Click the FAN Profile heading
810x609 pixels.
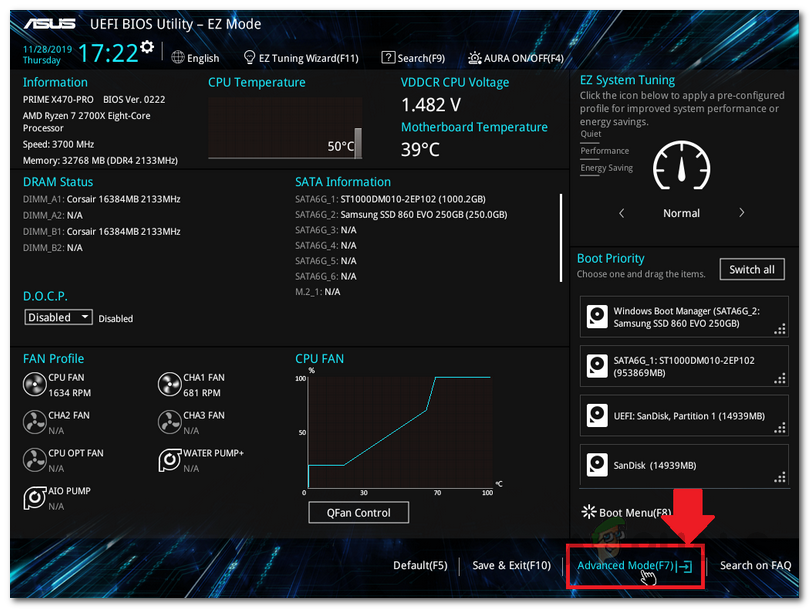[53, 358]
